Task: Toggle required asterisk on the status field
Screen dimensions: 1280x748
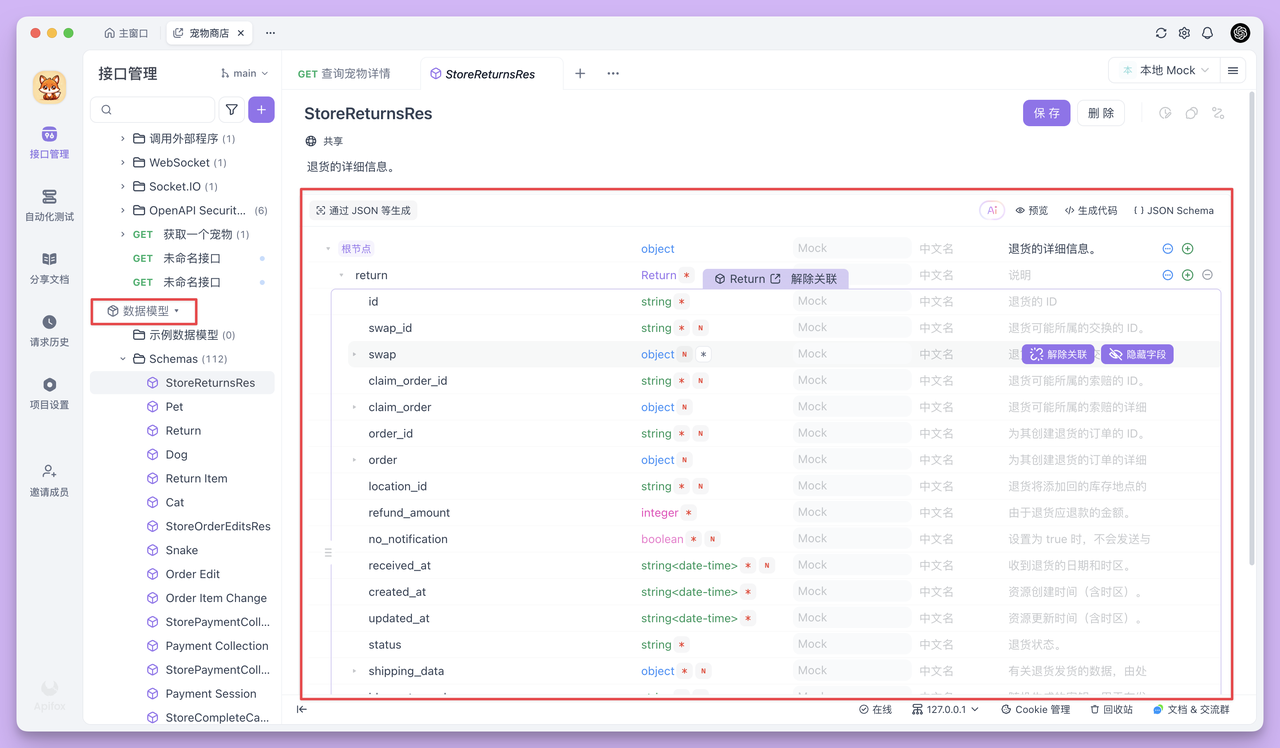Action: 682,645
